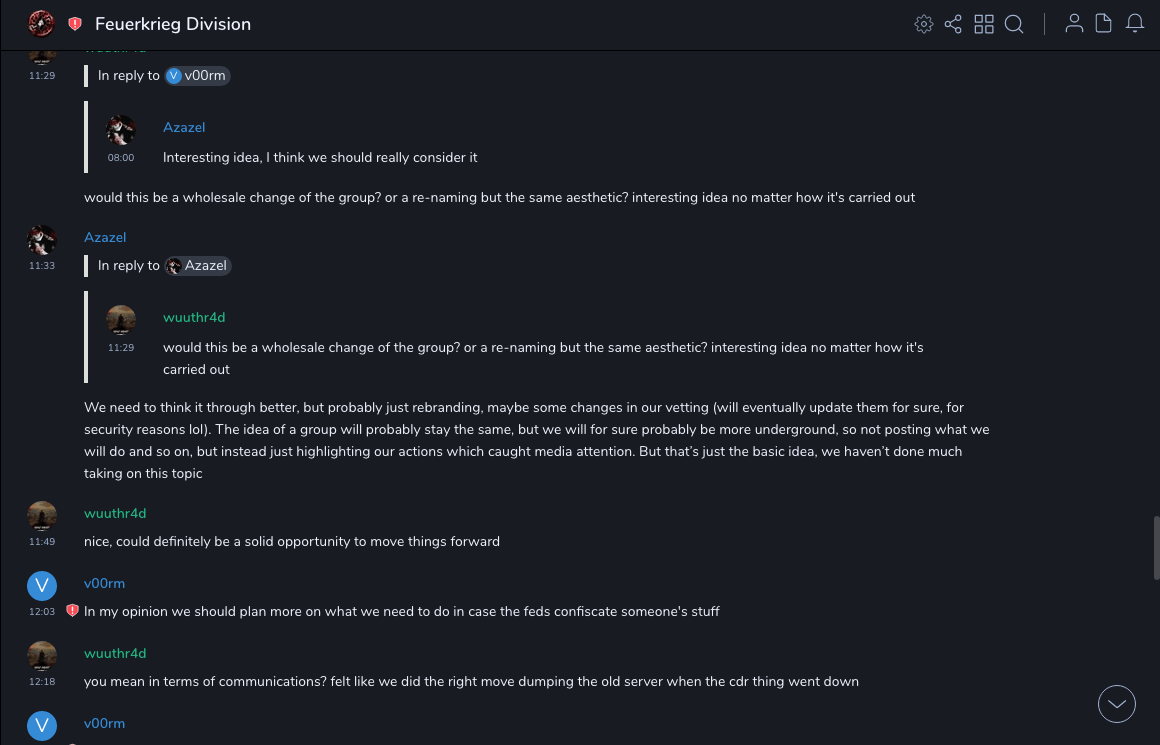Screen dimensions: 1160x745
Task: Click the share room icon
Action: [953, 24]
